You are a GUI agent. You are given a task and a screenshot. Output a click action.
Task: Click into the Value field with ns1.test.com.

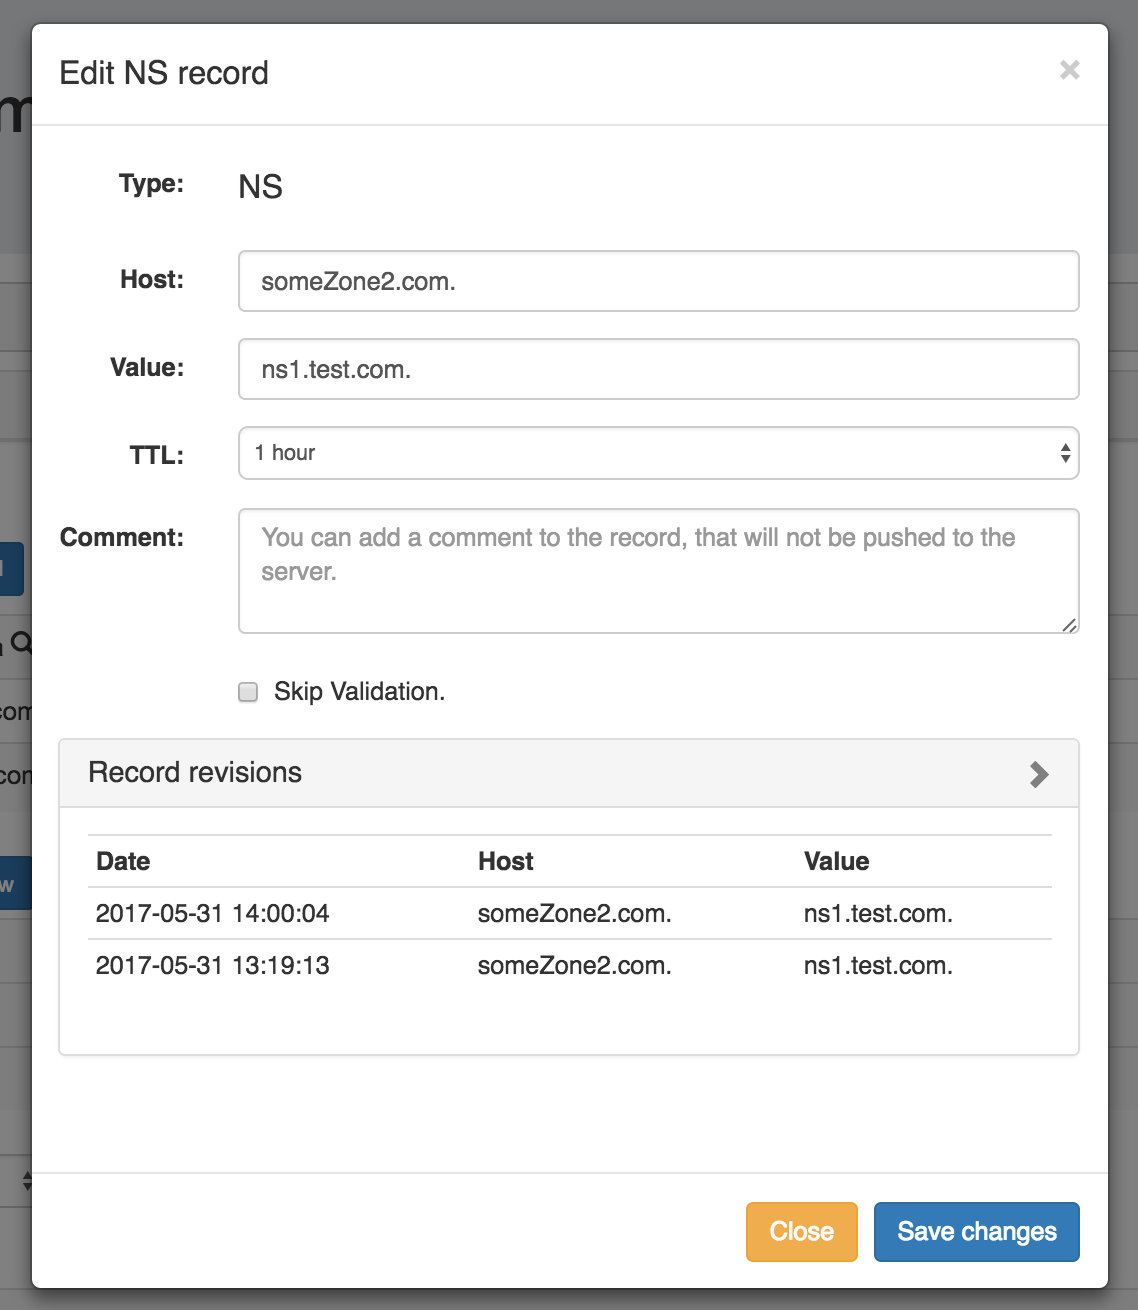(658, 369)
